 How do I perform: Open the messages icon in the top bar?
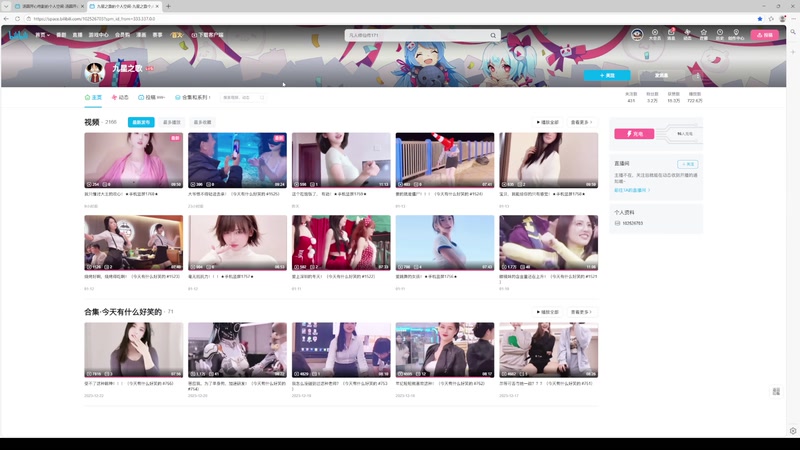[671, 34]
